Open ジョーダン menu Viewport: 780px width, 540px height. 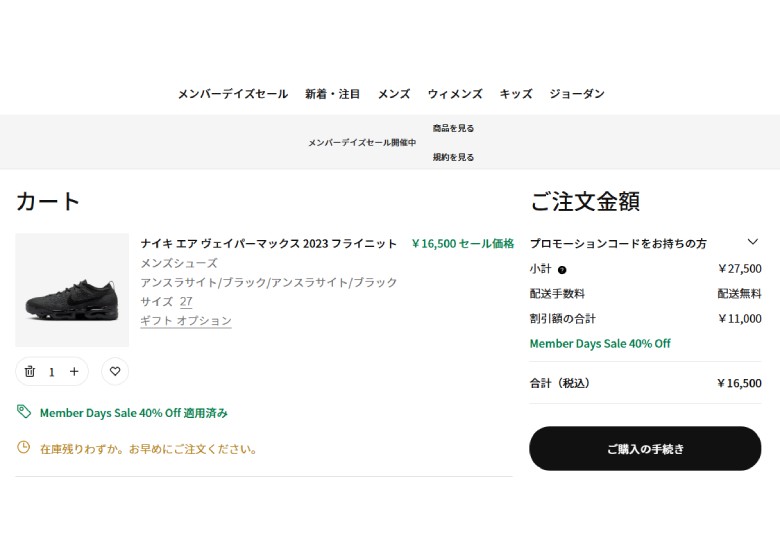[577, 94]
